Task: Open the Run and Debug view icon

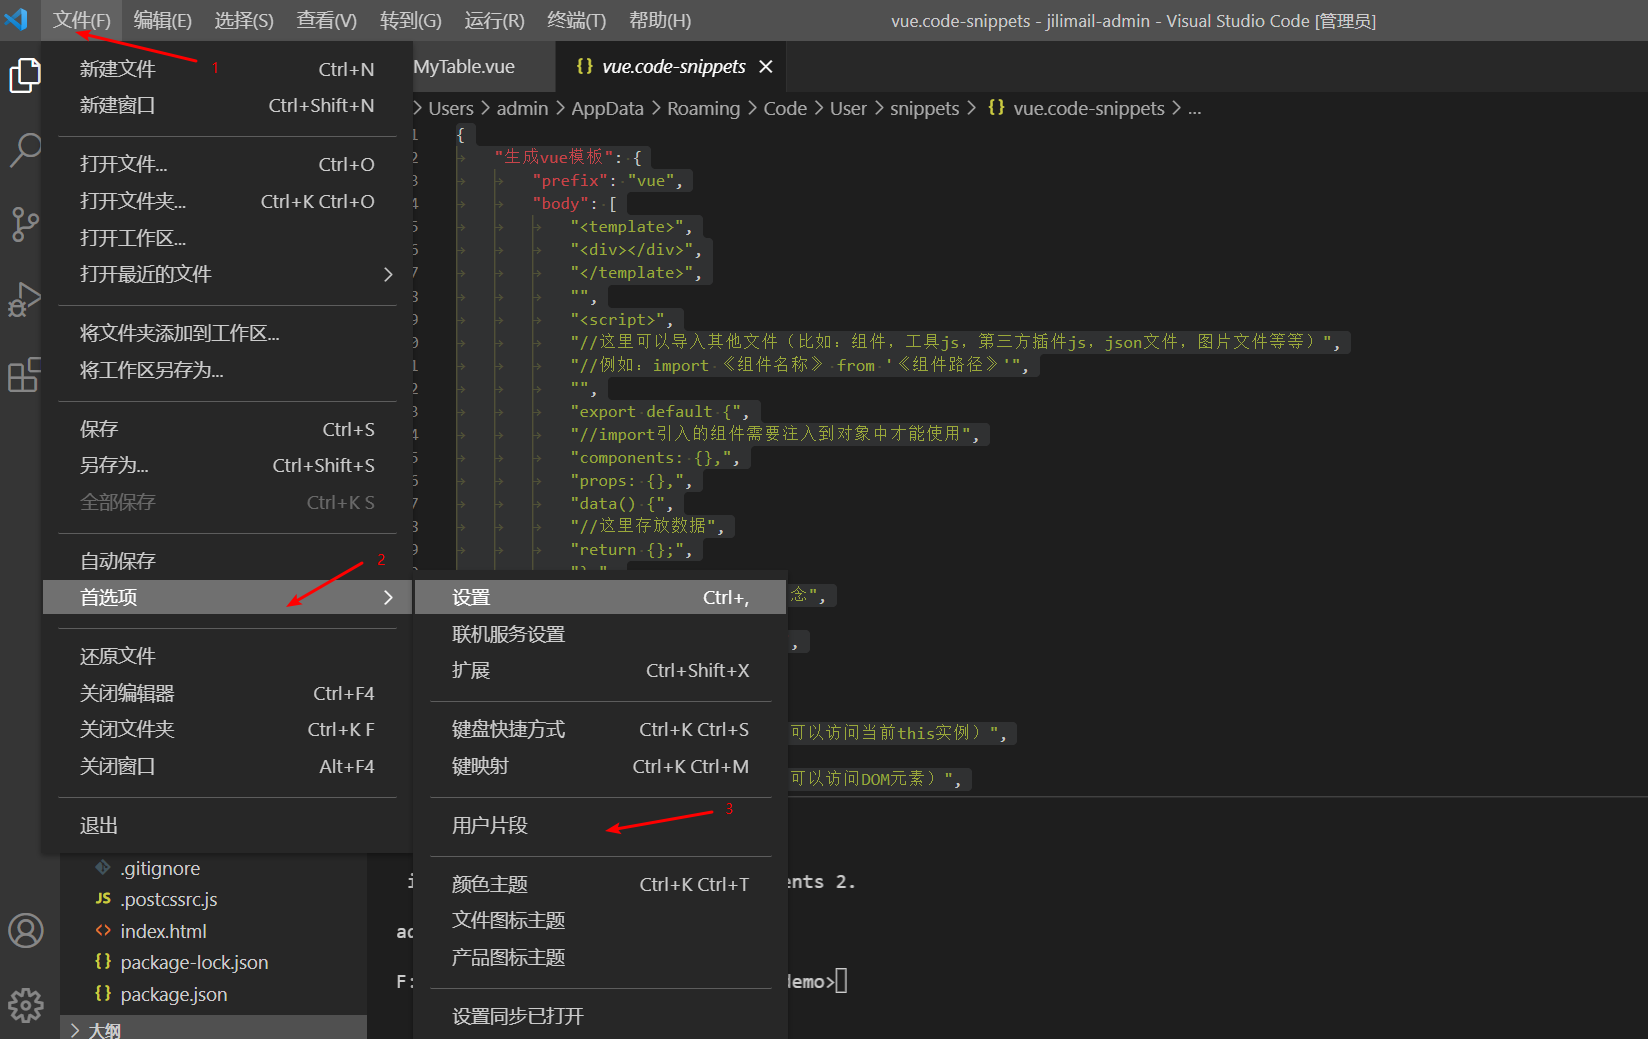Action: click(x=25, y=300)
